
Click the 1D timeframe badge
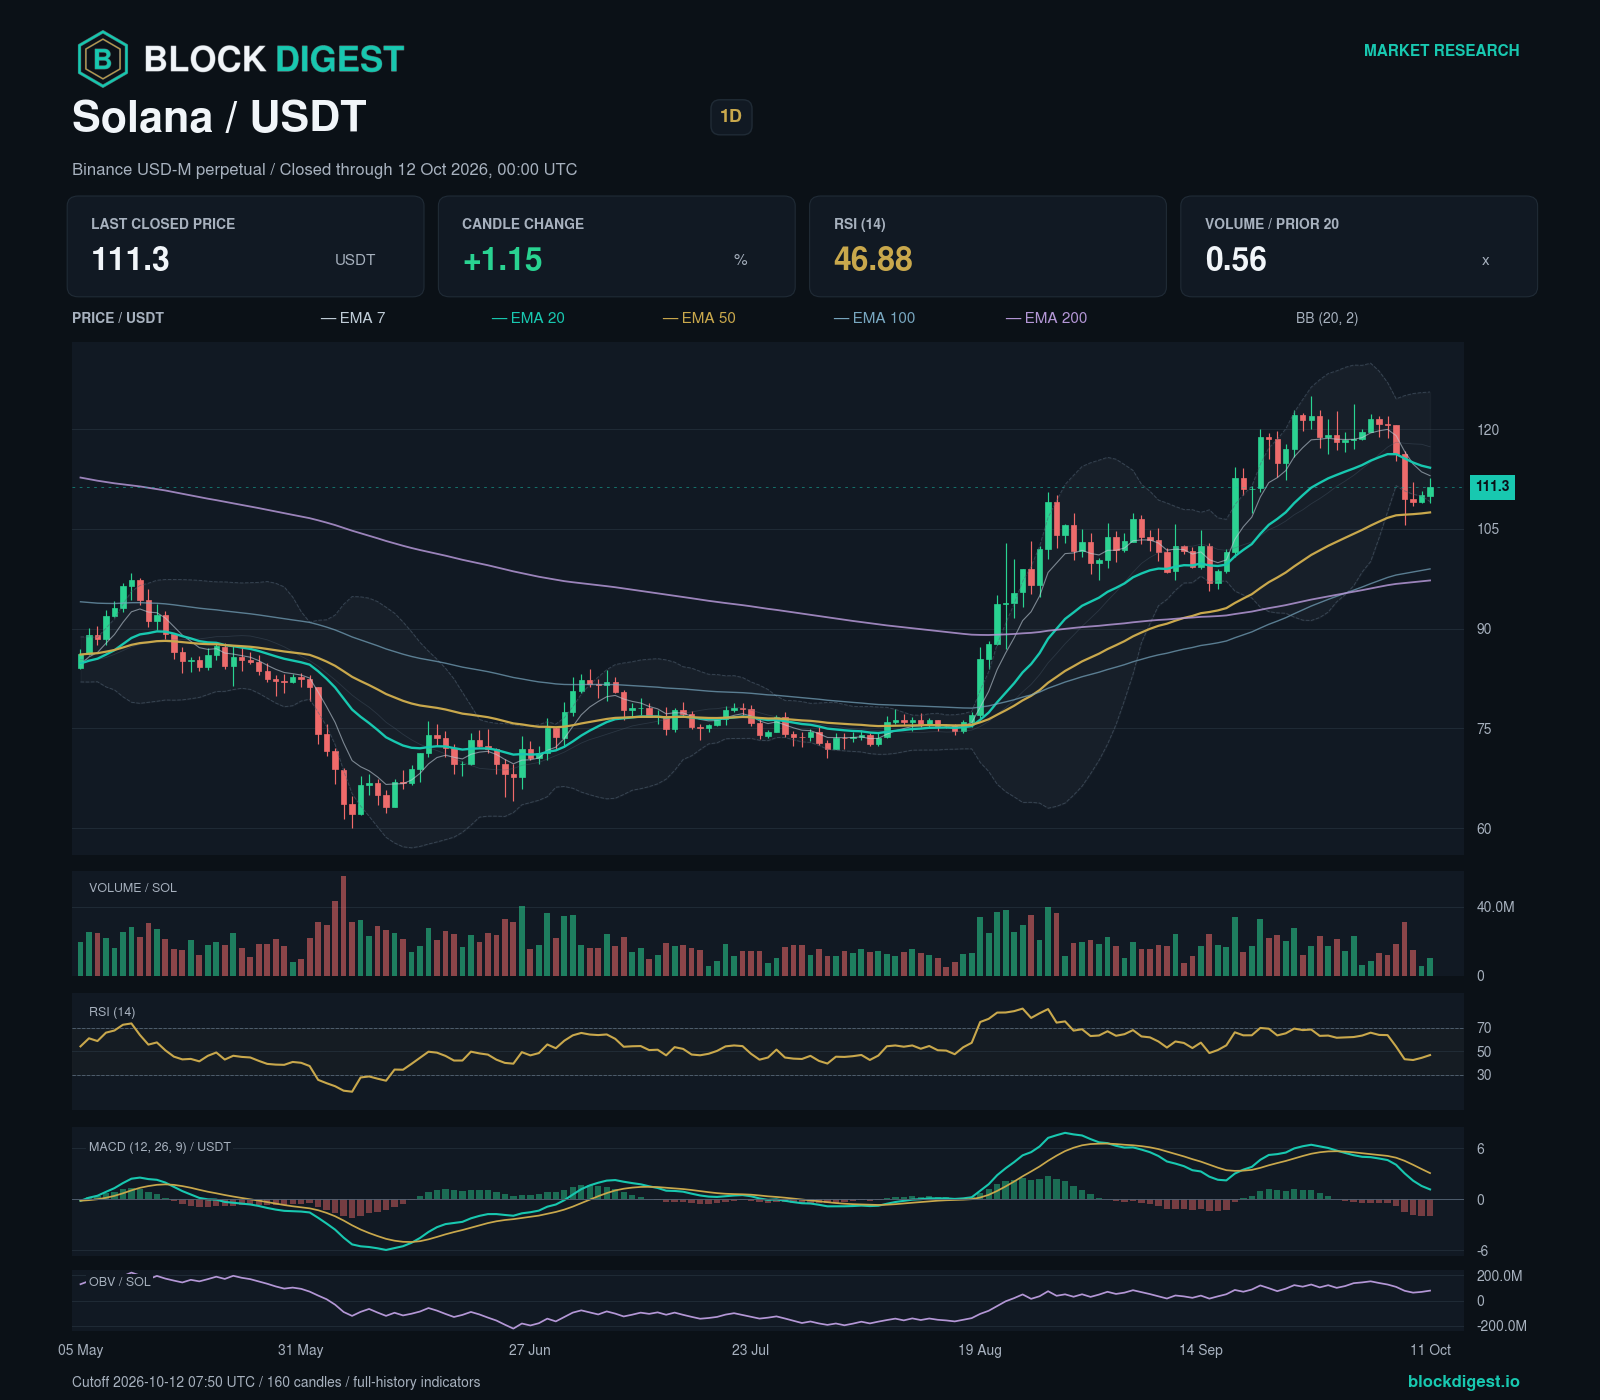pyautogui.click(x=731, y=117)
